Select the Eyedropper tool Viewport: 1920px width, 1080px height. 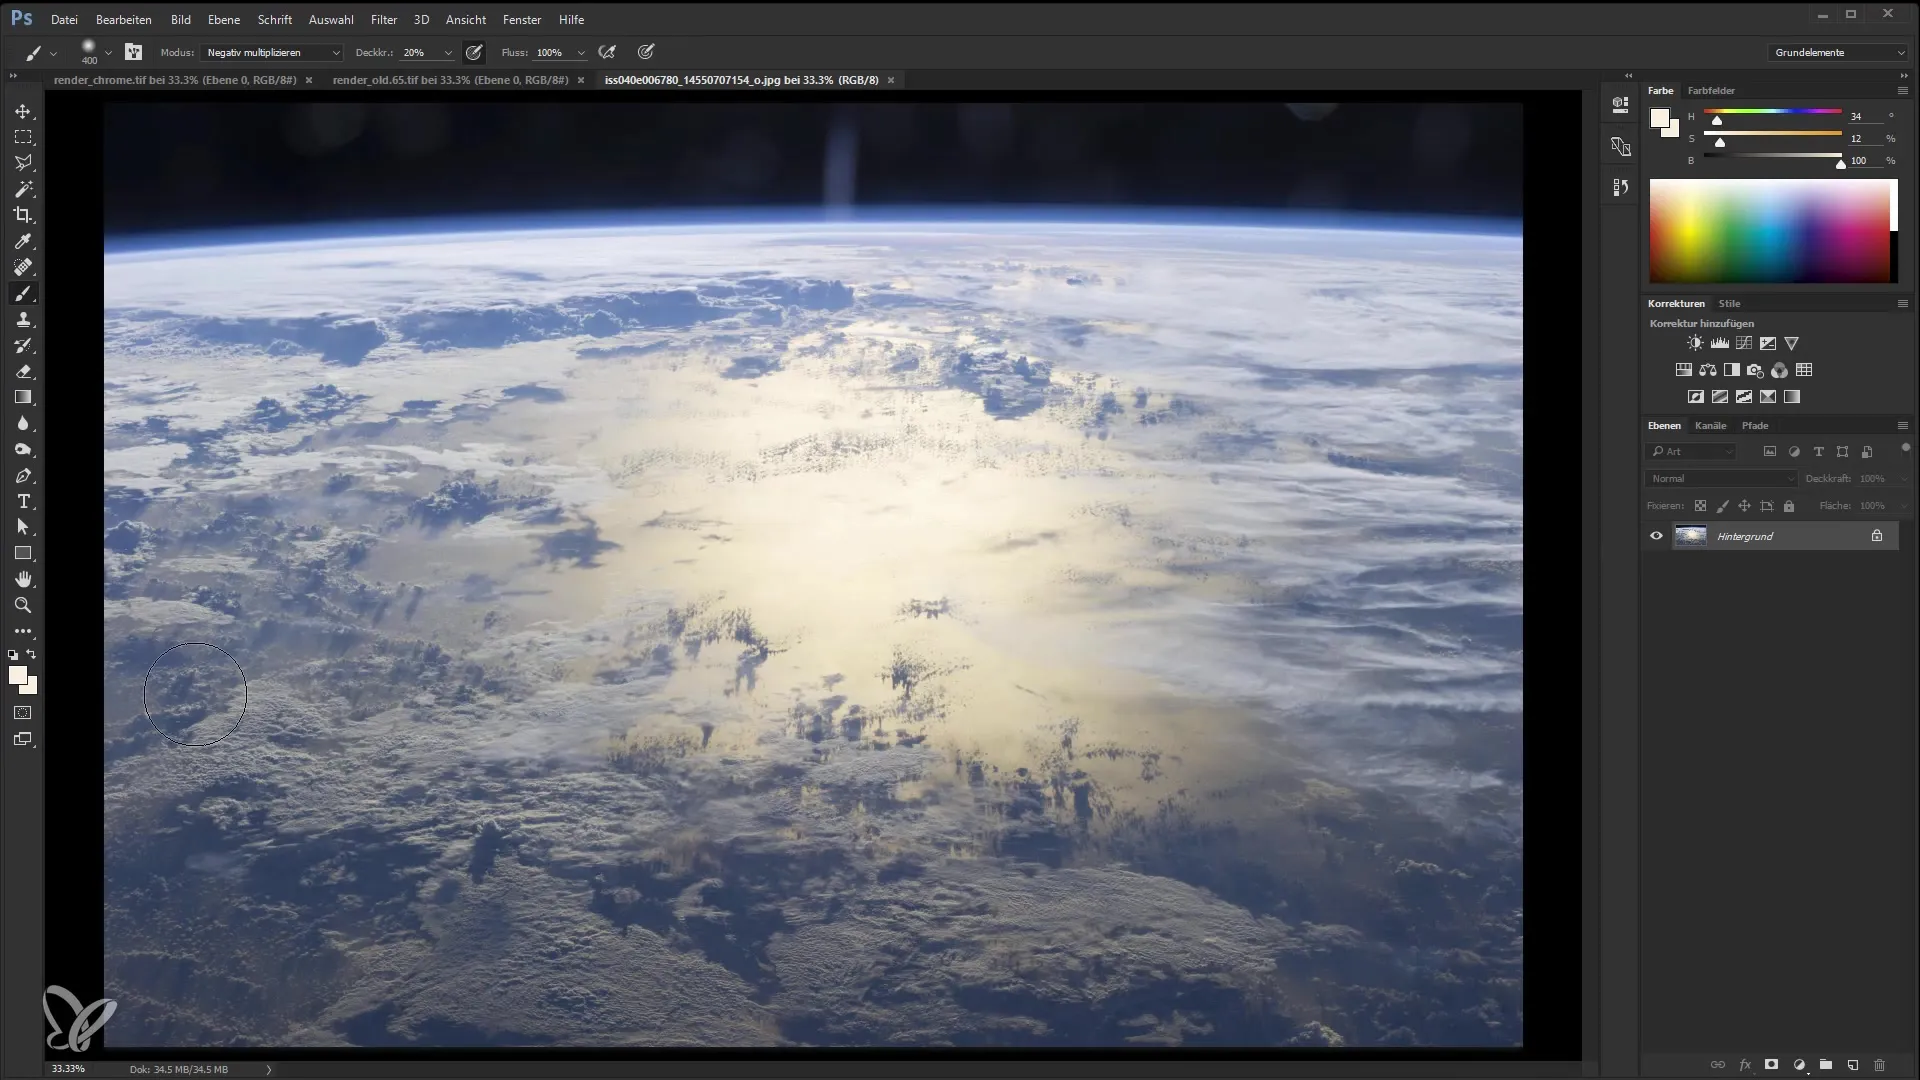point(23,241)
